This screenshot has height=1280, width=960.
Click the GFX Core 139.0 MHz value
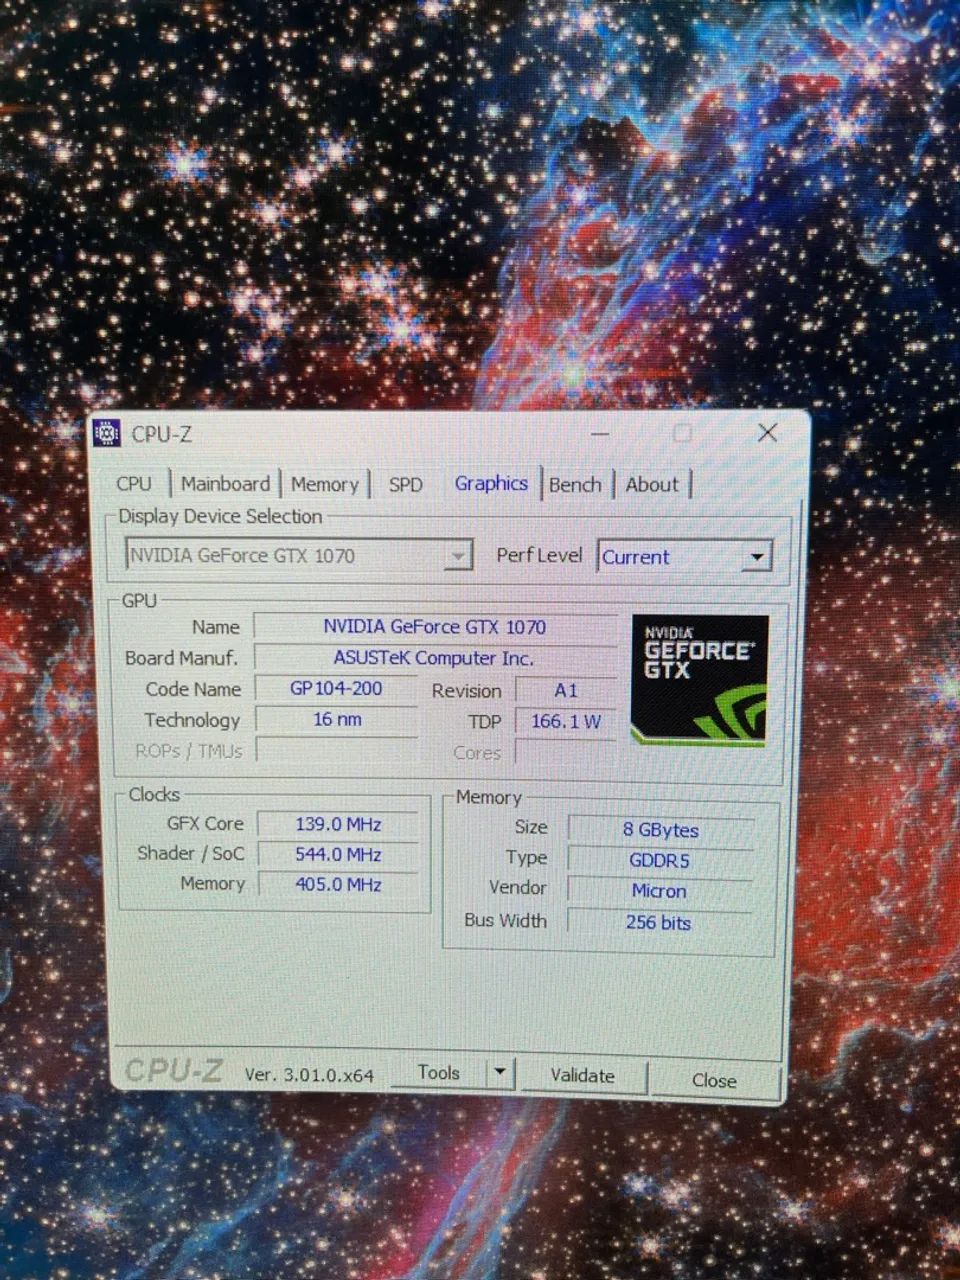click(x=338, y=824)
